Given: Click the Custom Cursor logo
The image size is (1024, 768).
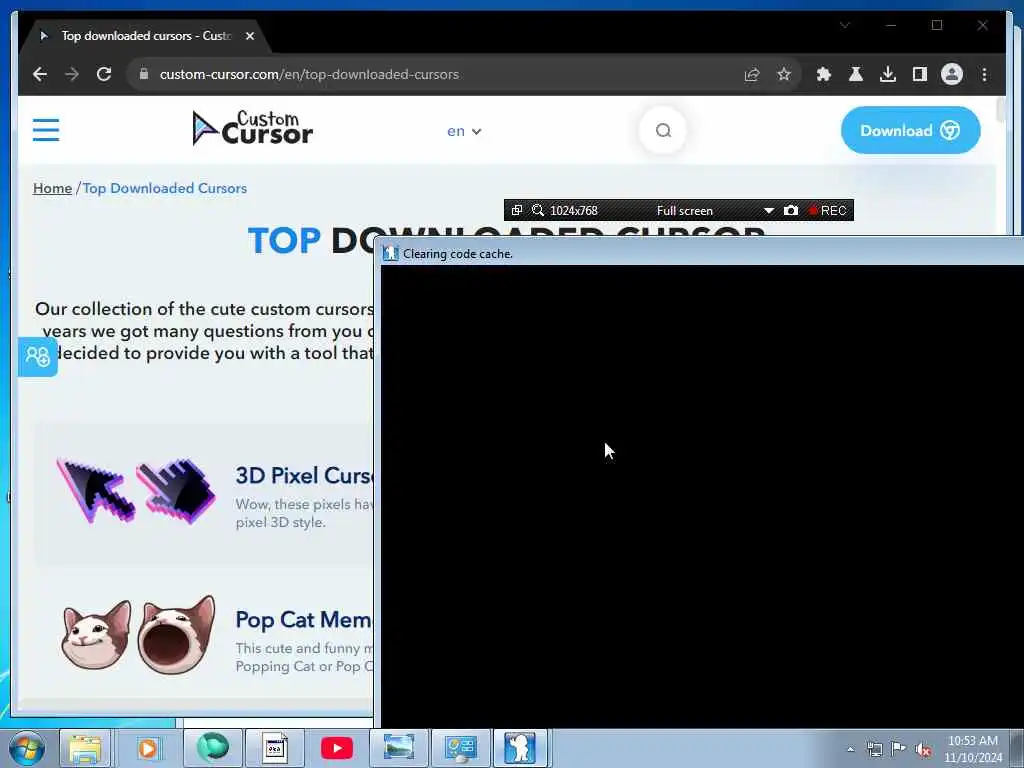Looking at the screenshot, I should click(x=253, y=128).
